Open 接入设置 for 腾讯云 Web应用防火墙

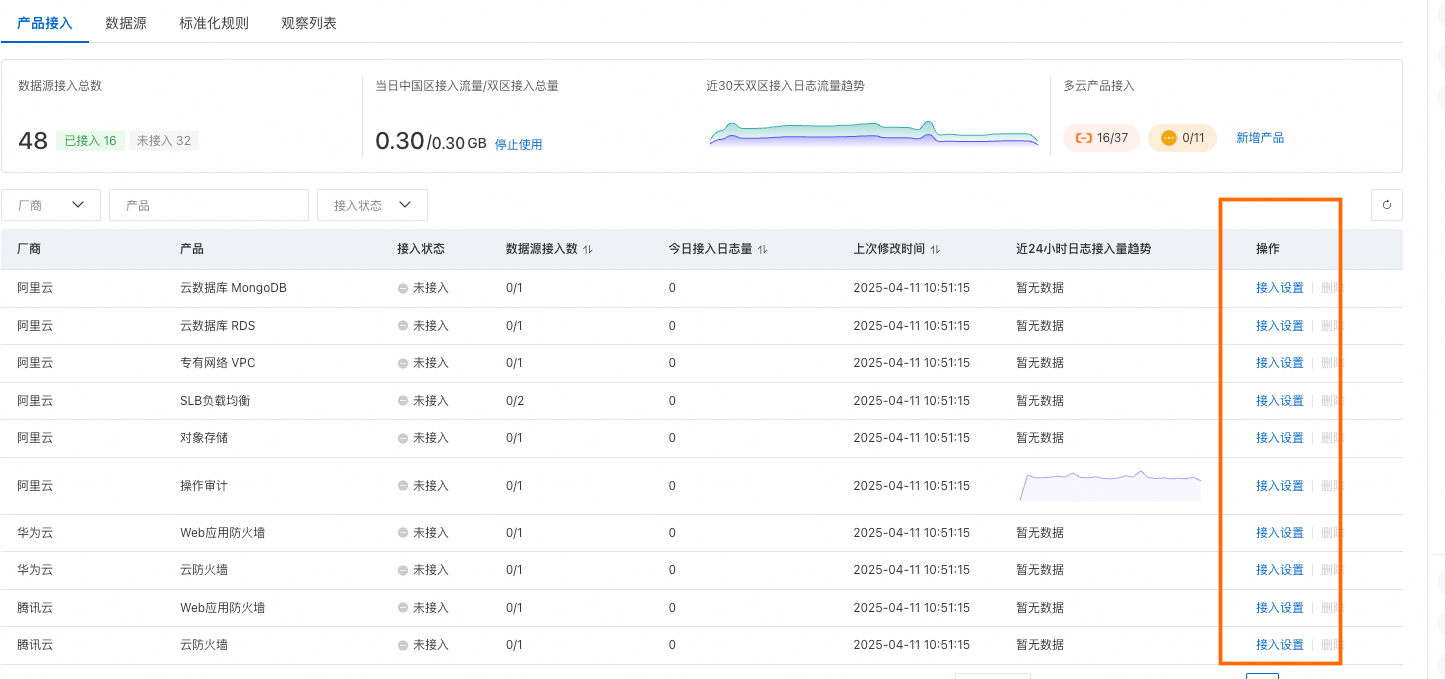pos(1280,608)
